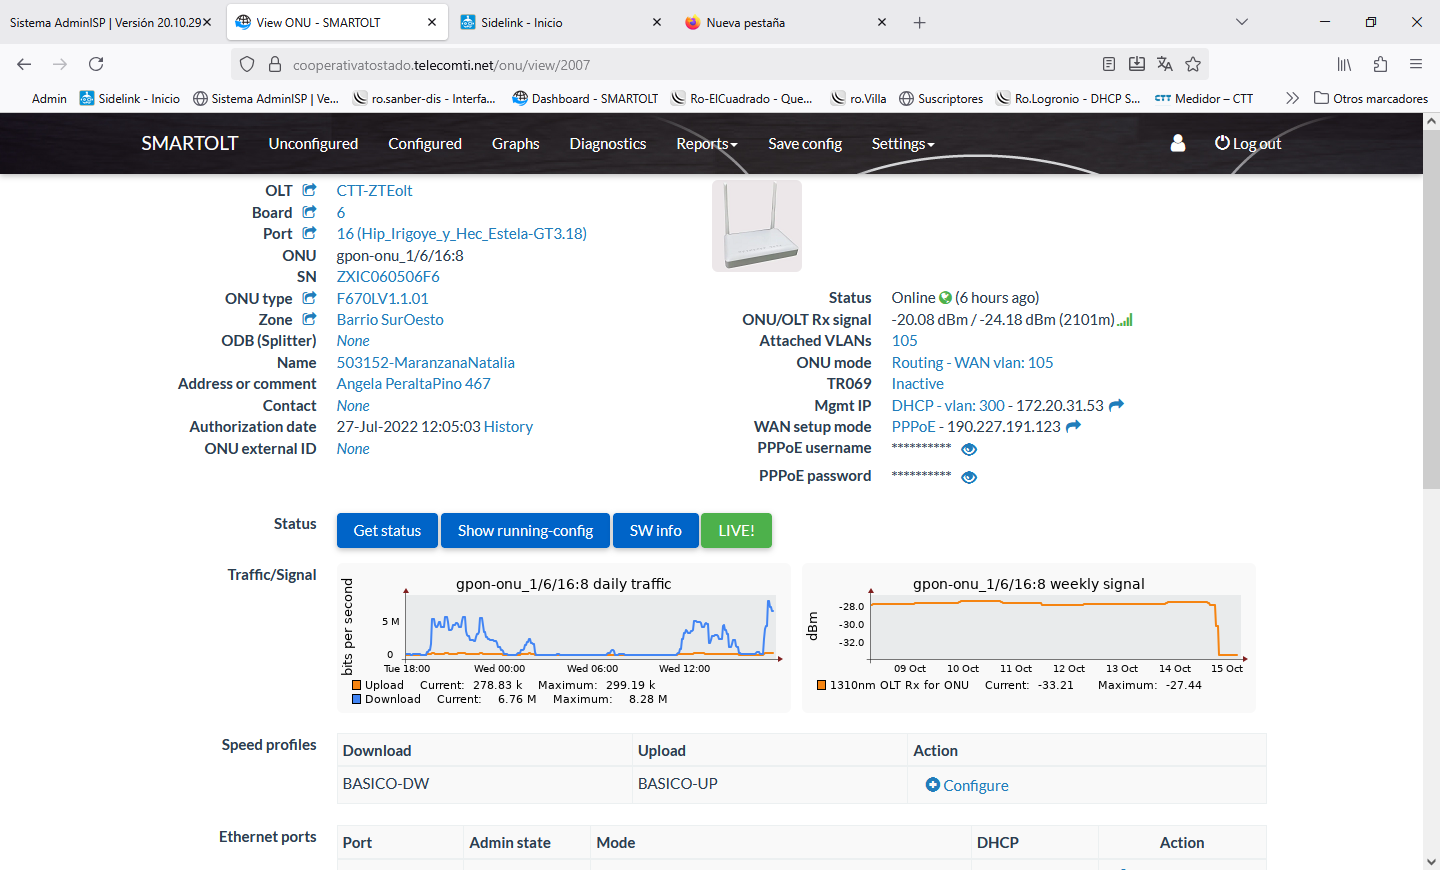Viewport: 1440px width, 870px height.
Task: Expand the Reports dropdown menu
Action: tap(706, 143)
